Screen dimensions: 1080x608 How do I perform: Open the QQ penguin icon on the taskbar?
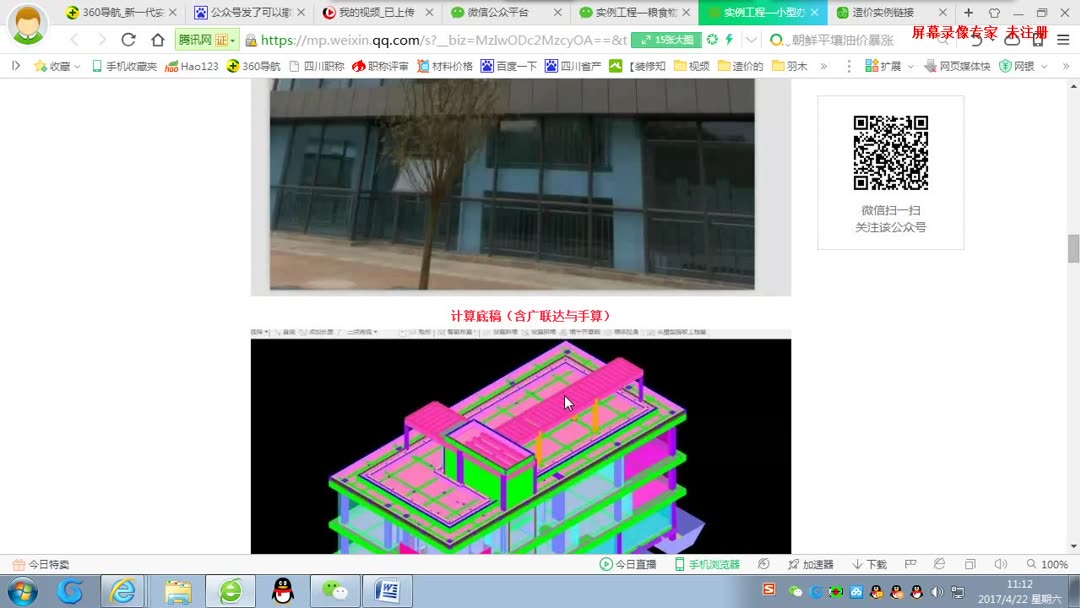coord(283,591)
